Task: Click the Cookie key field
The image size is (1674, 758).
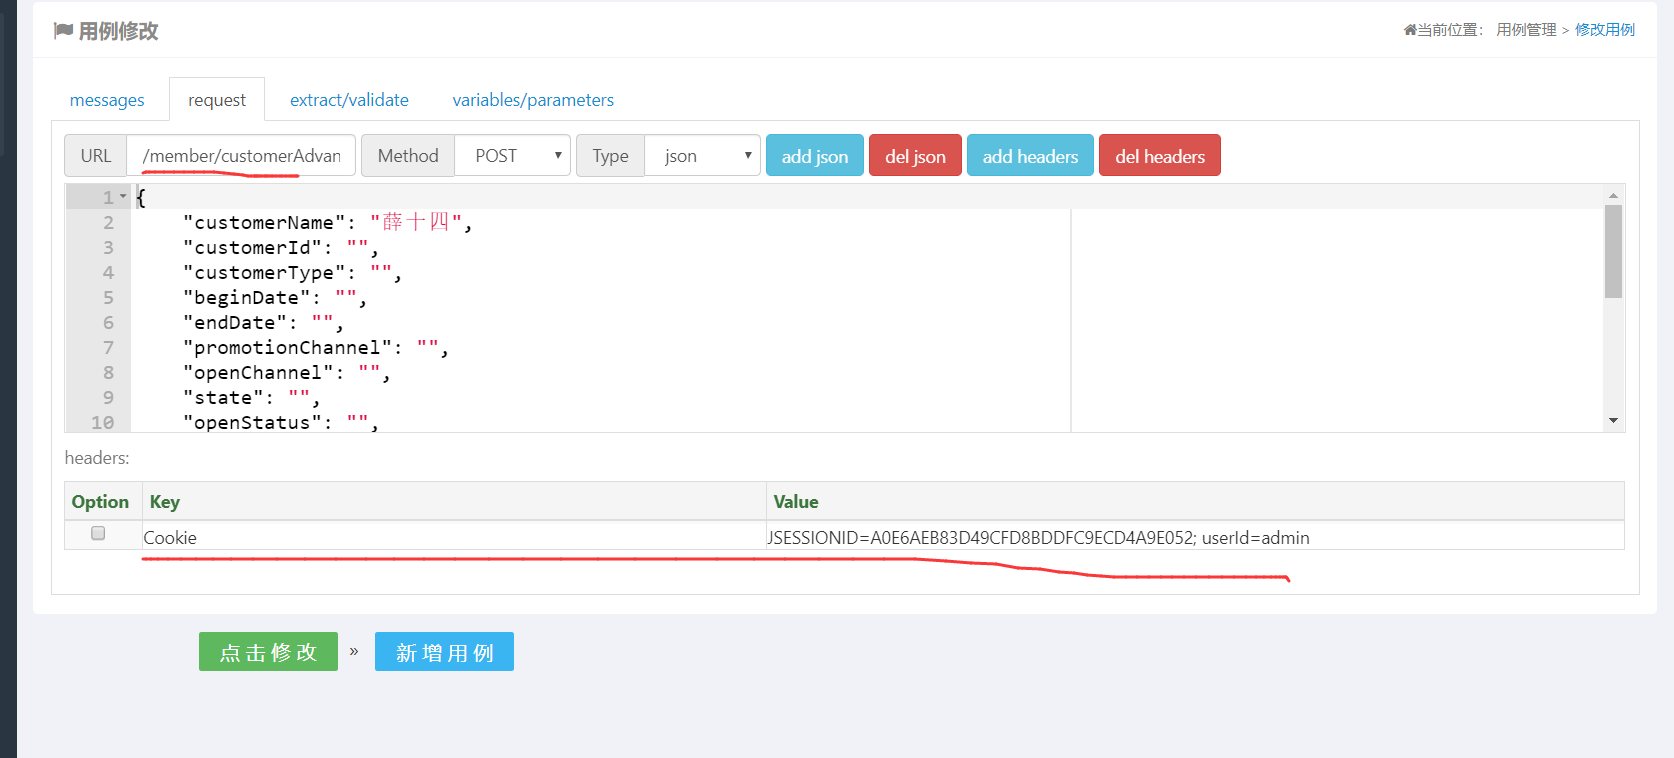Action: point(454,537)
